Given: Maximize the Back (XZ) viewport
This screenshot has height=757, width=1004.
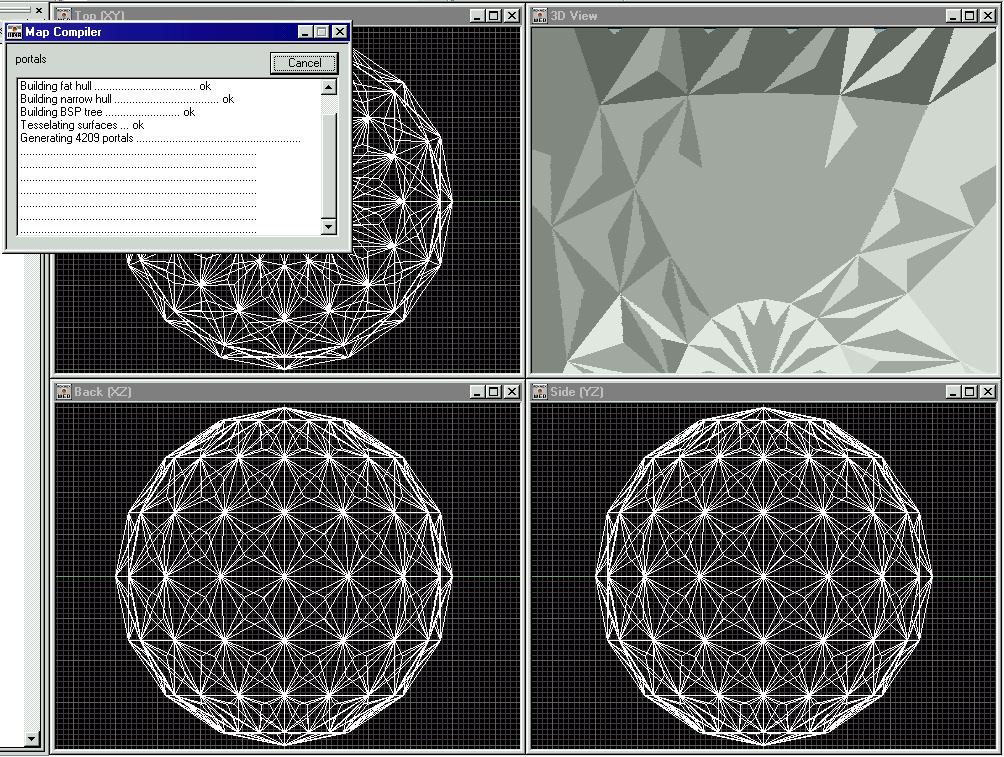Looking at the screenshot, I should tap(493, 392).
